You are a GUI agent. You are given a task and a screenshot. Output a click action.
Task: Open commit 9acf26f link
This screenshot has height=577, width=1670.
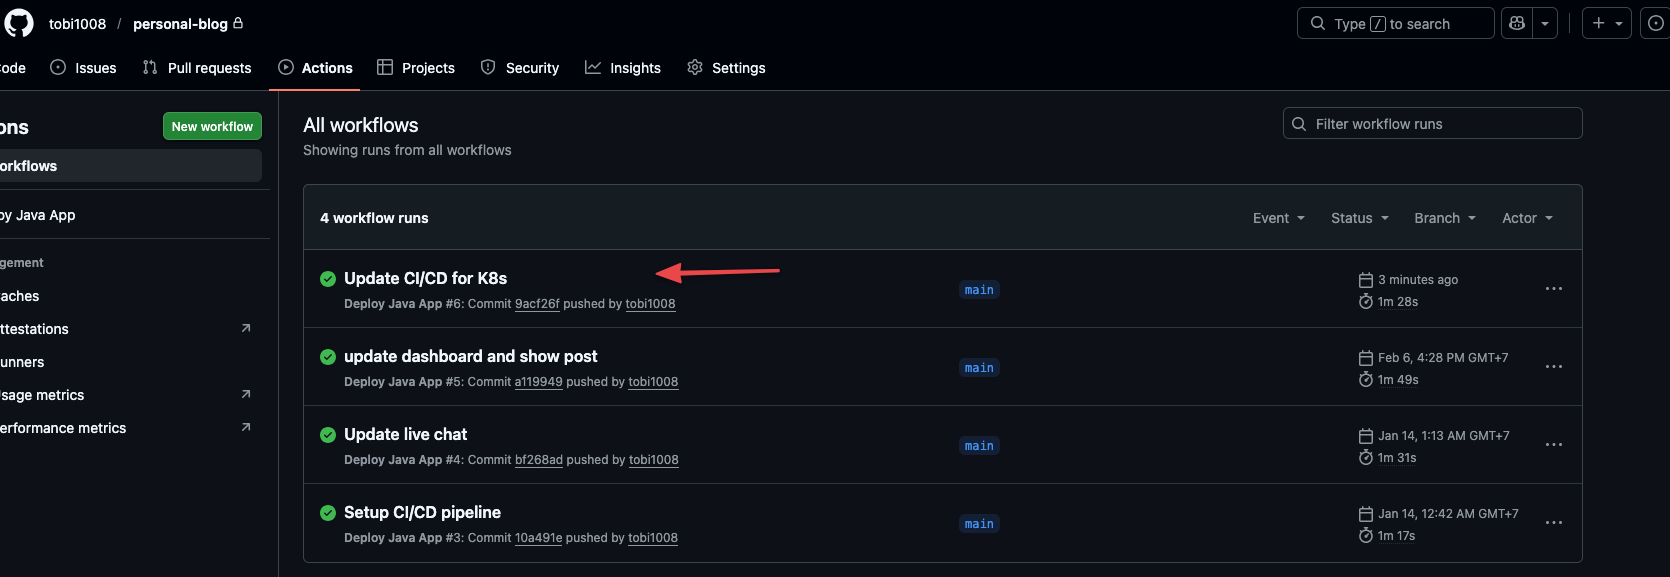(x=537, y=304)
